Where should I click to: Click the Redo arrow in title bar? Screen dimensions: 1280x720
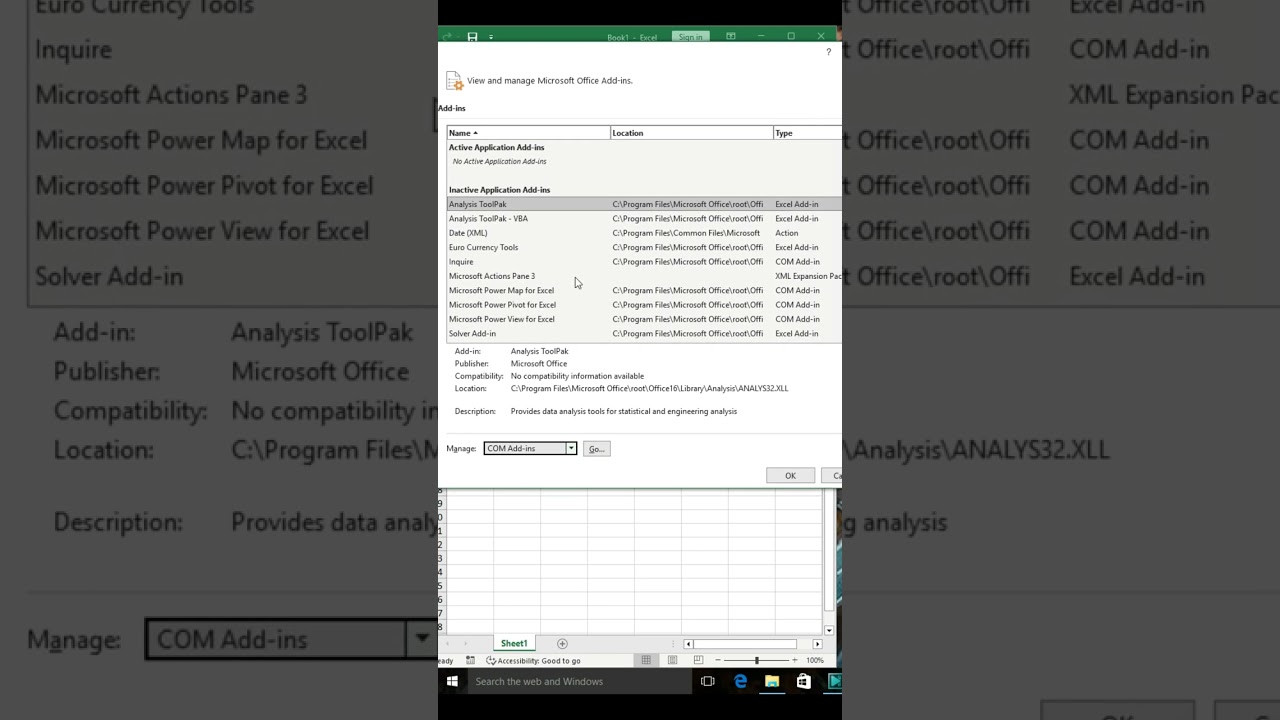(x=447, y=37)
